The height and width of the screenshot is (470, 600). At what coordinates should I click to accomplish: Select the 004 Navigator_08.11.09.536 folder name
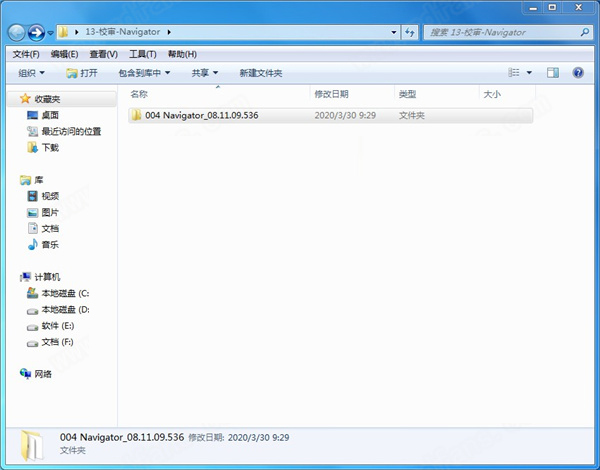coord(202,115)
